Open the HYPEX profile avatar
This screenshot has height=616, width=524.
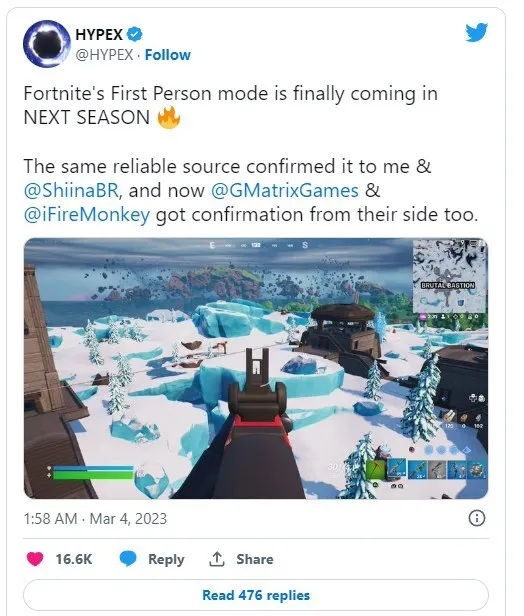tap(47, 44)
